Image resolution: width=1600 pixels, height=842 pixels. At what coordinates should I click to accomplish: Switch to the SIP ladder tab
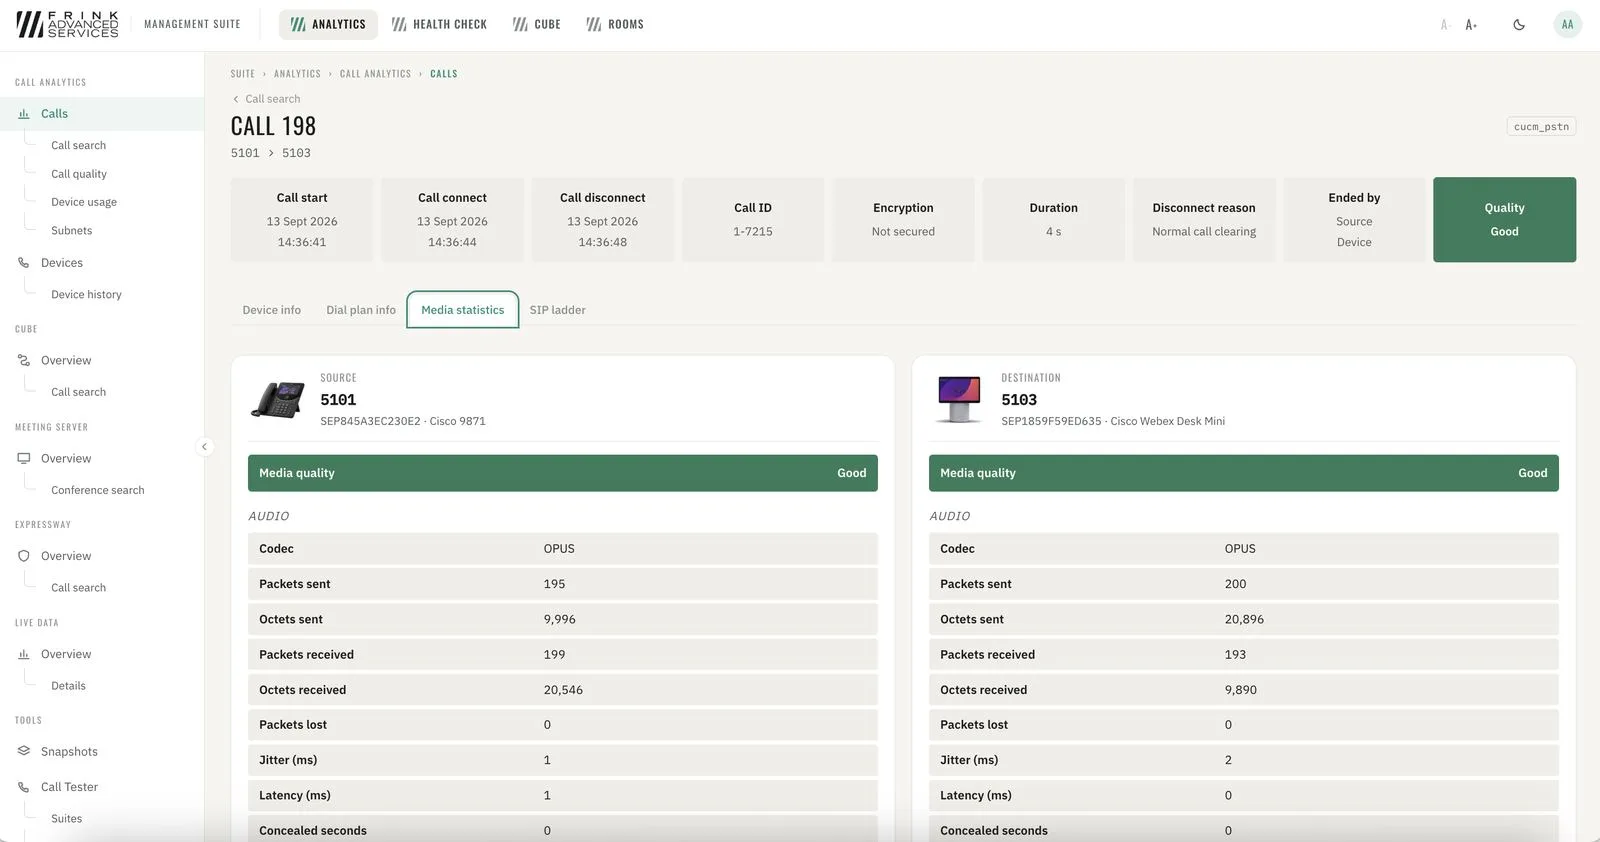coord(558,310)
